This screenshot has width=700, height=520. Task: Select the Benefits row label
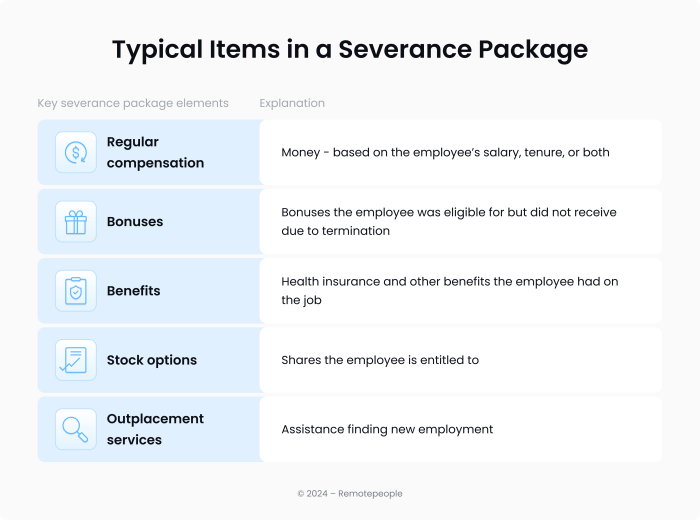pyautogui.click(x=133, y=291)
